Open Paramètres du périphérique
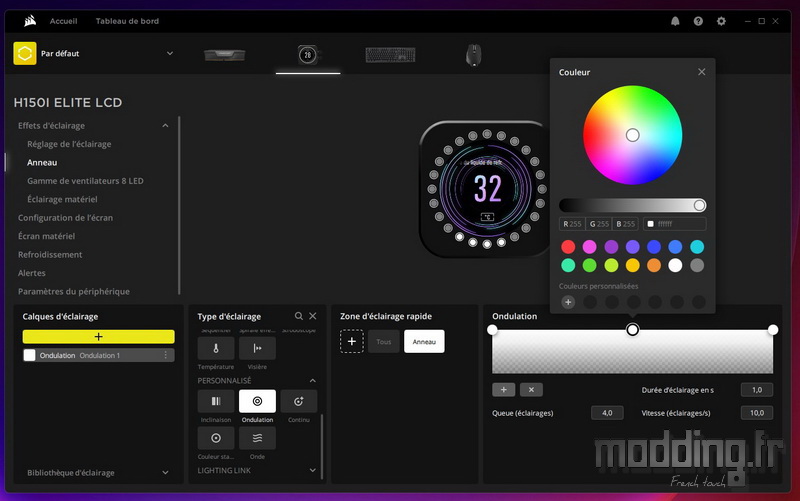The width and height of the screenshot is (800, 501). (x=73, y=291)
